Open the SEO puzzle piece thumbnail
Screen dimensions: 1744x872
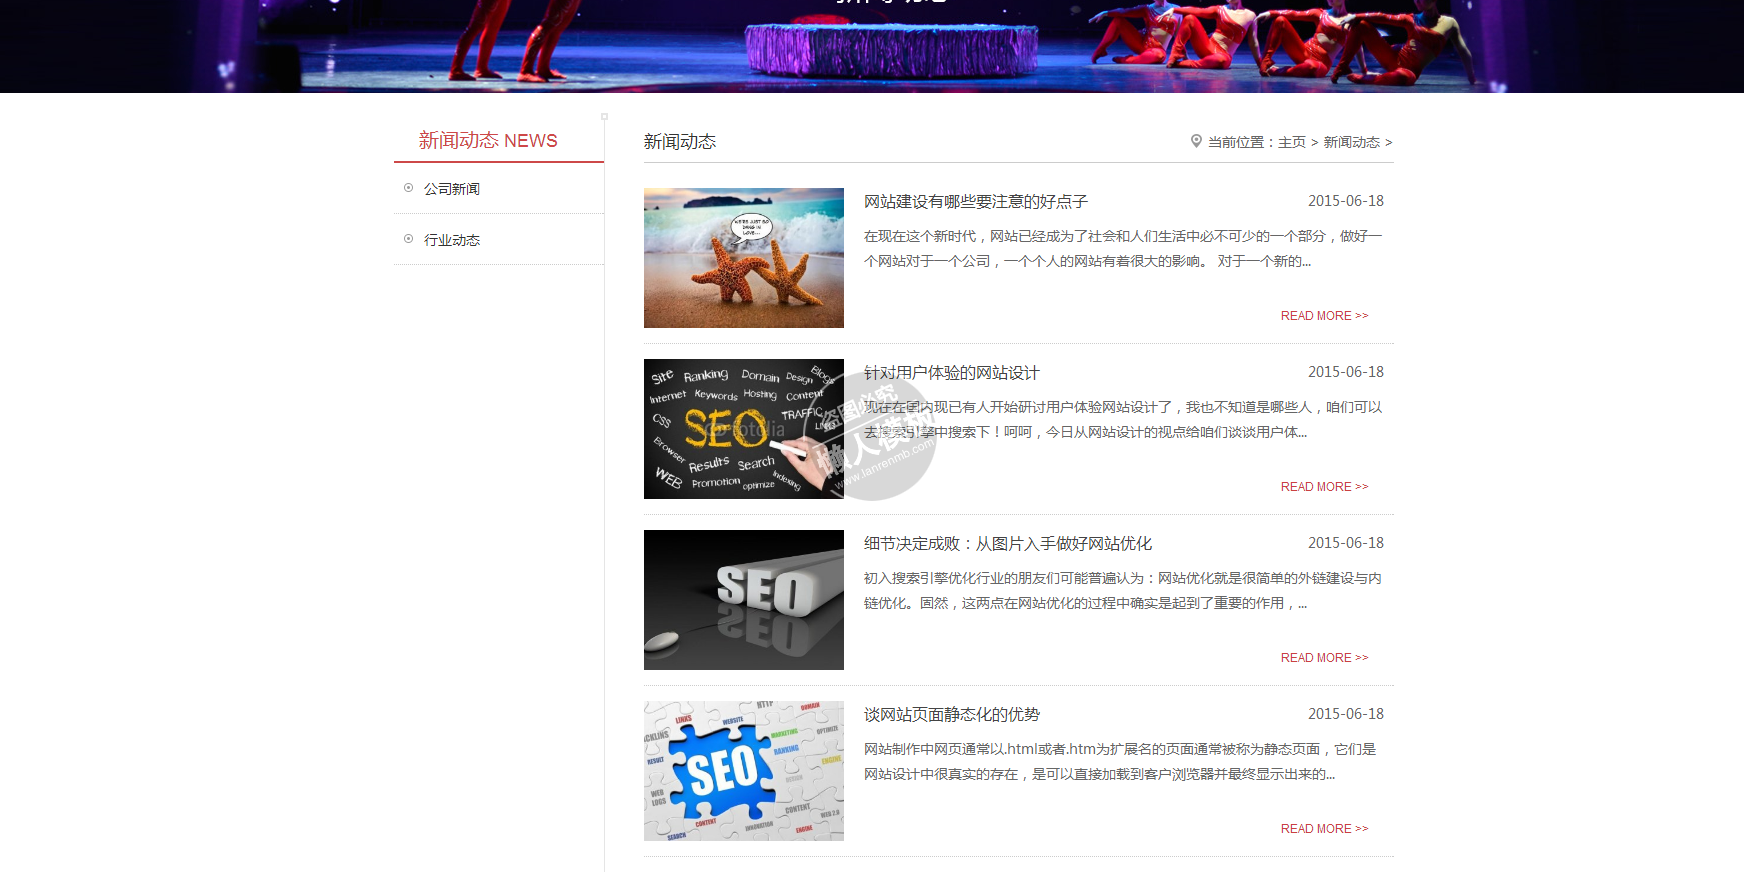743,771
